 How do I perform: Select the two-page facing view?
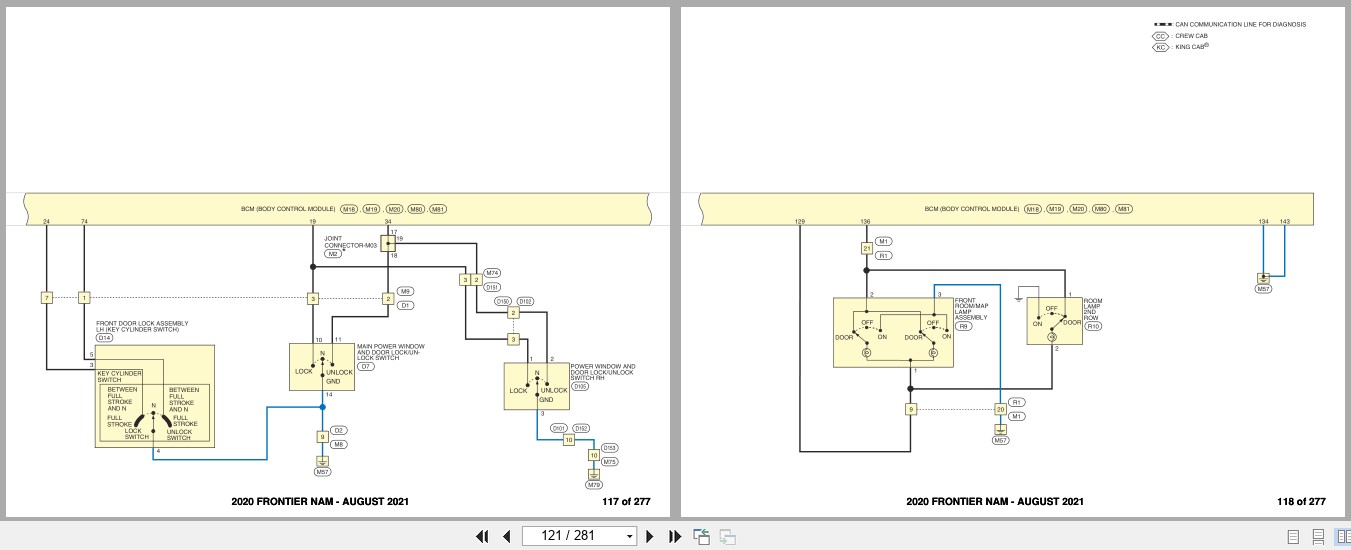pos(1342,536)
